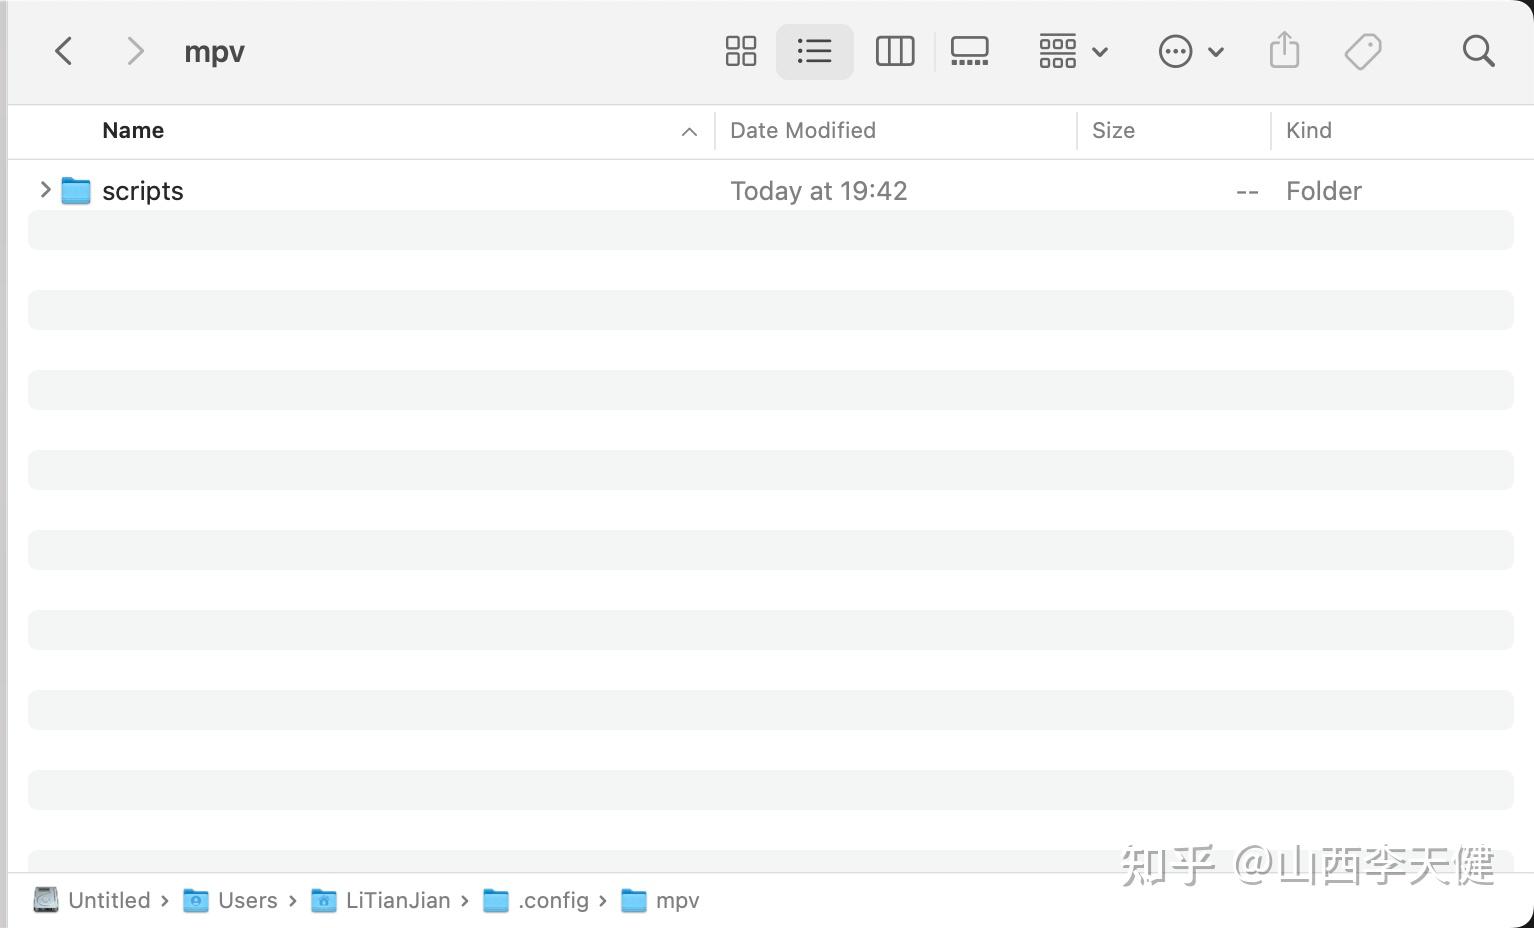
Task: Select the list view icon
Action: tap(814, 51)
